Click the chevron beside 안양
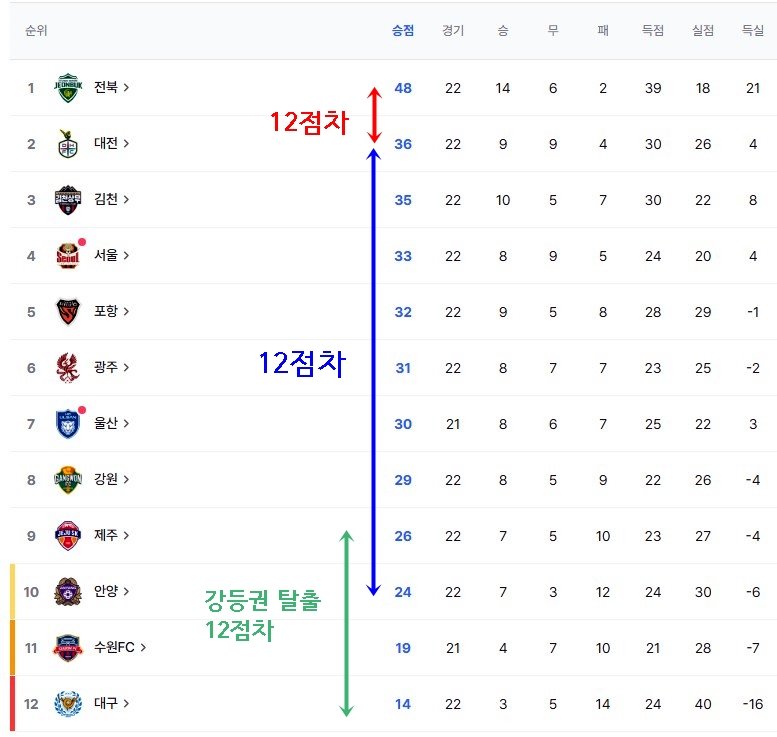The height and width of the screenshot is (737, 777). (127, 592)
